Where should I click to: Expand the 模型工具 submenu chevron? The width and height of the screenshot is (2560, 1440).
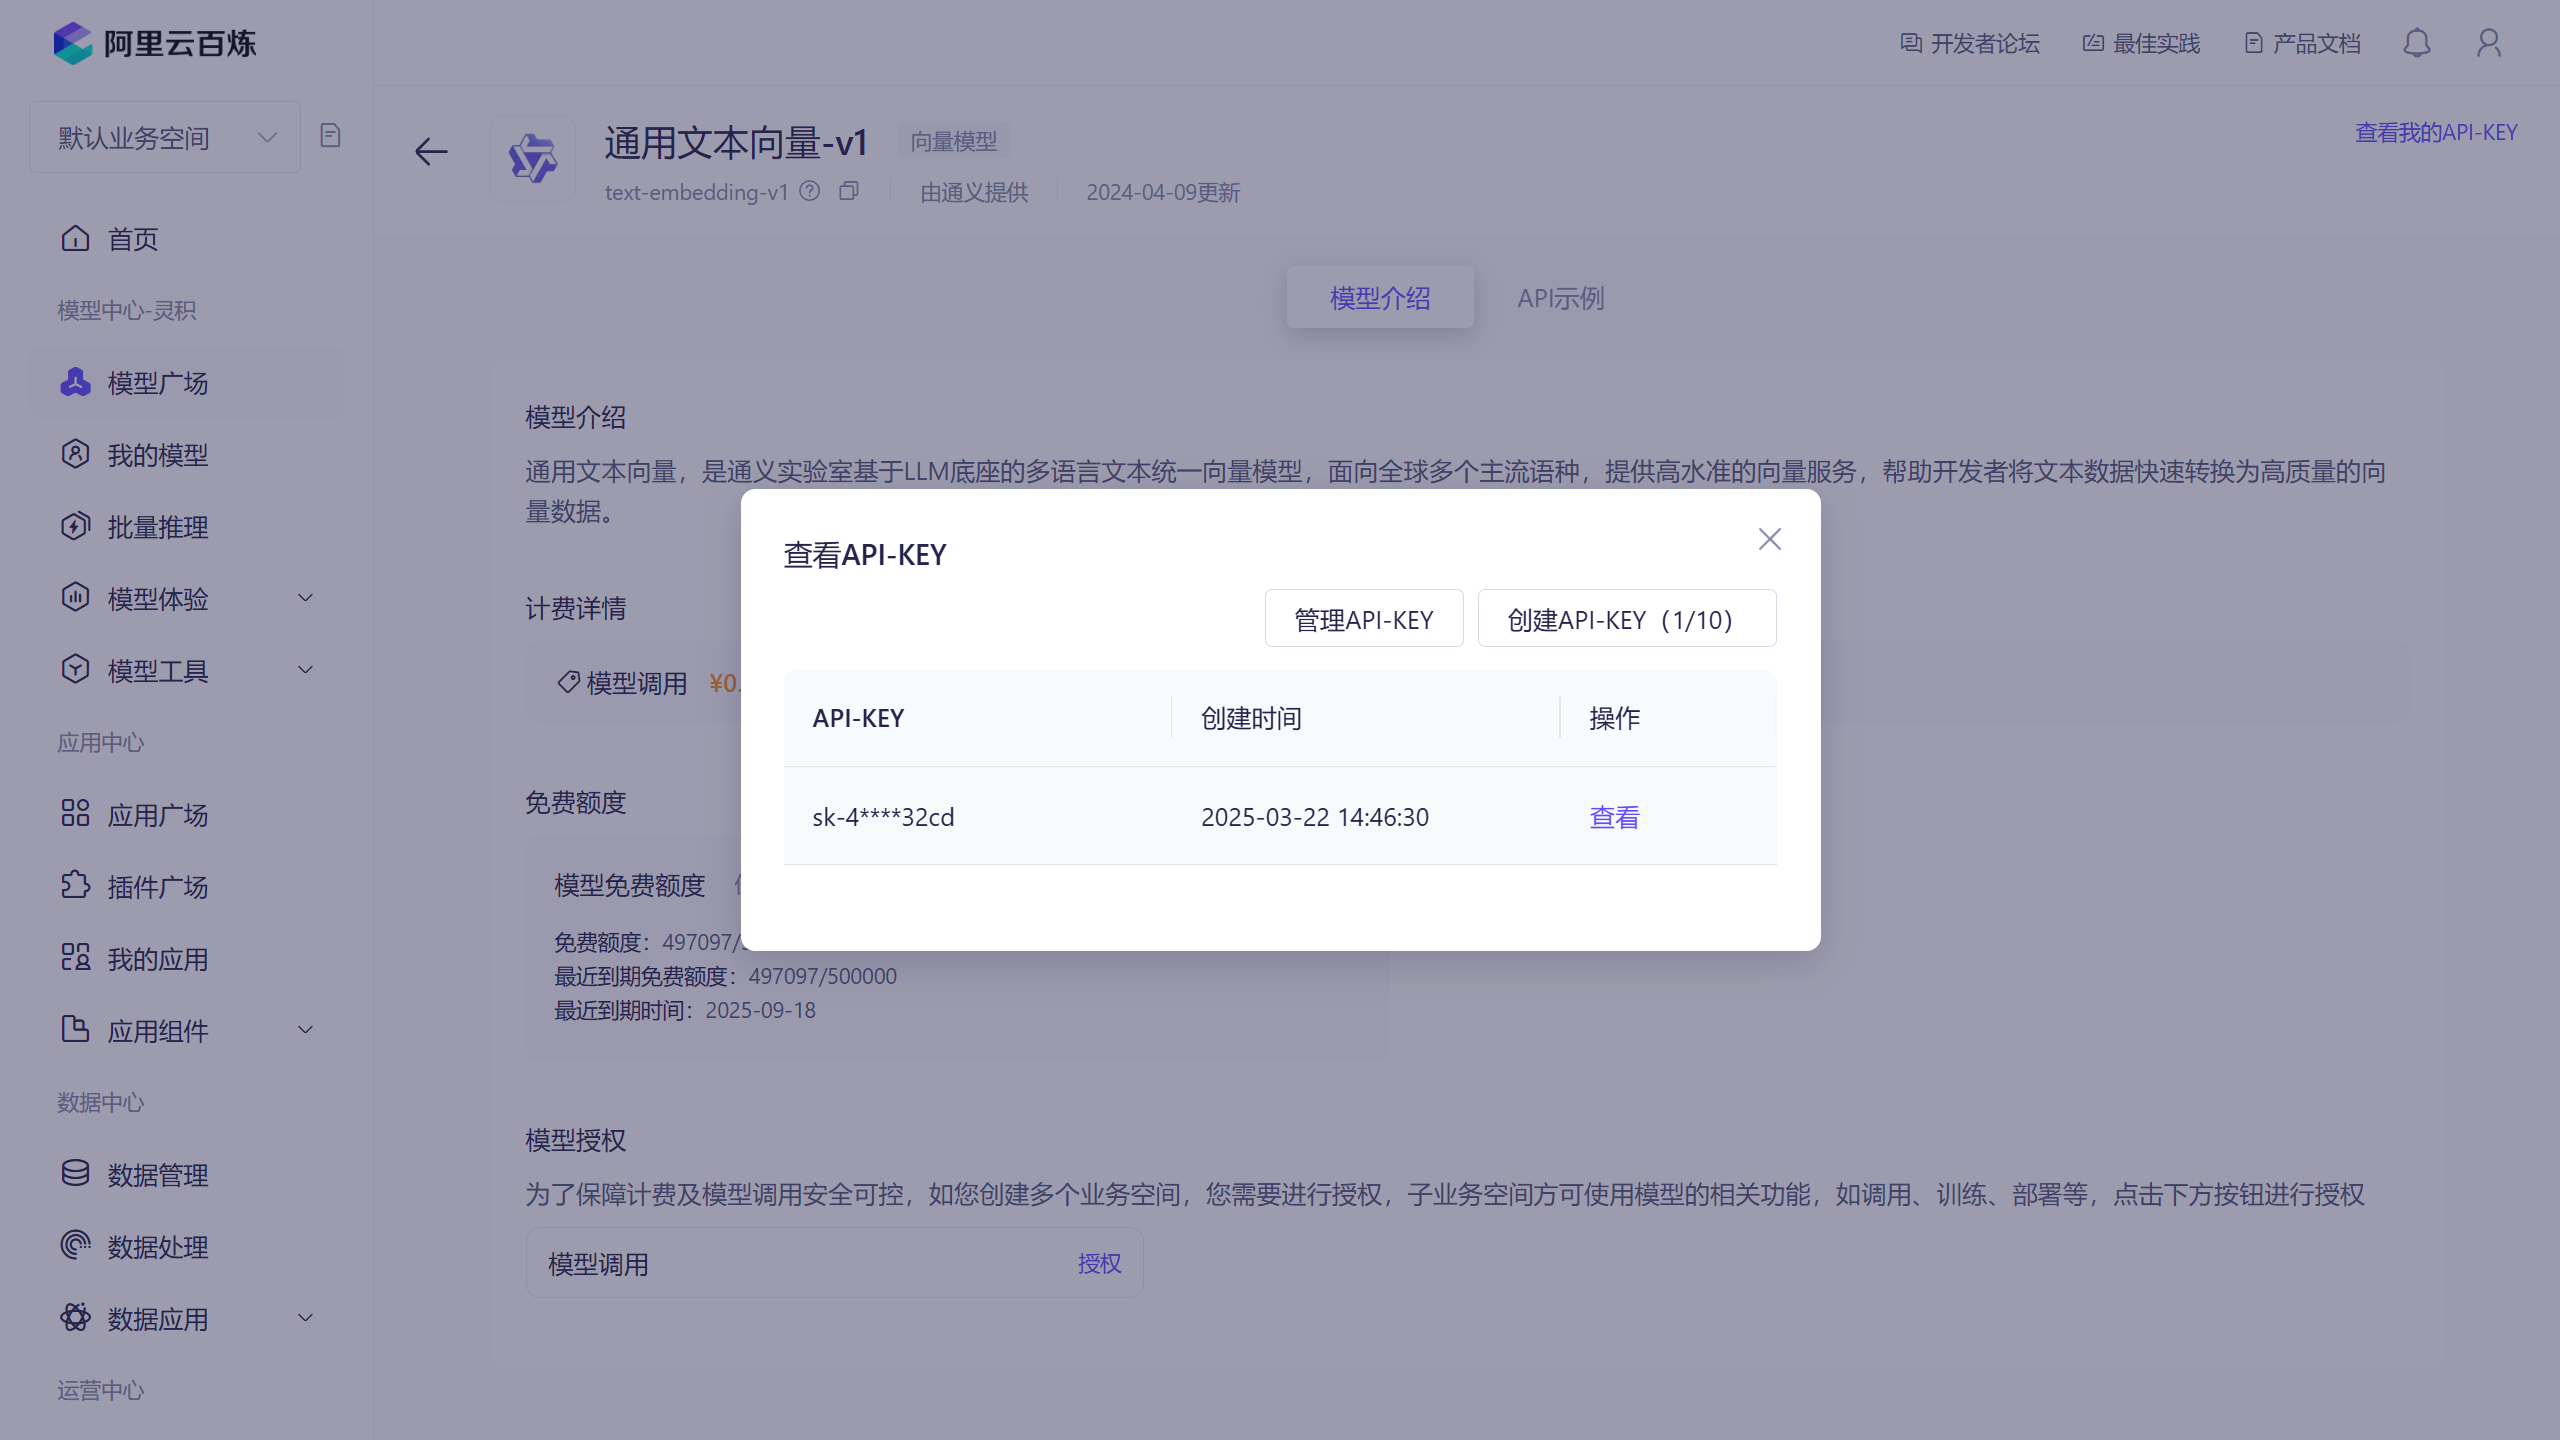pyautogui.click(x=306, y=670)
